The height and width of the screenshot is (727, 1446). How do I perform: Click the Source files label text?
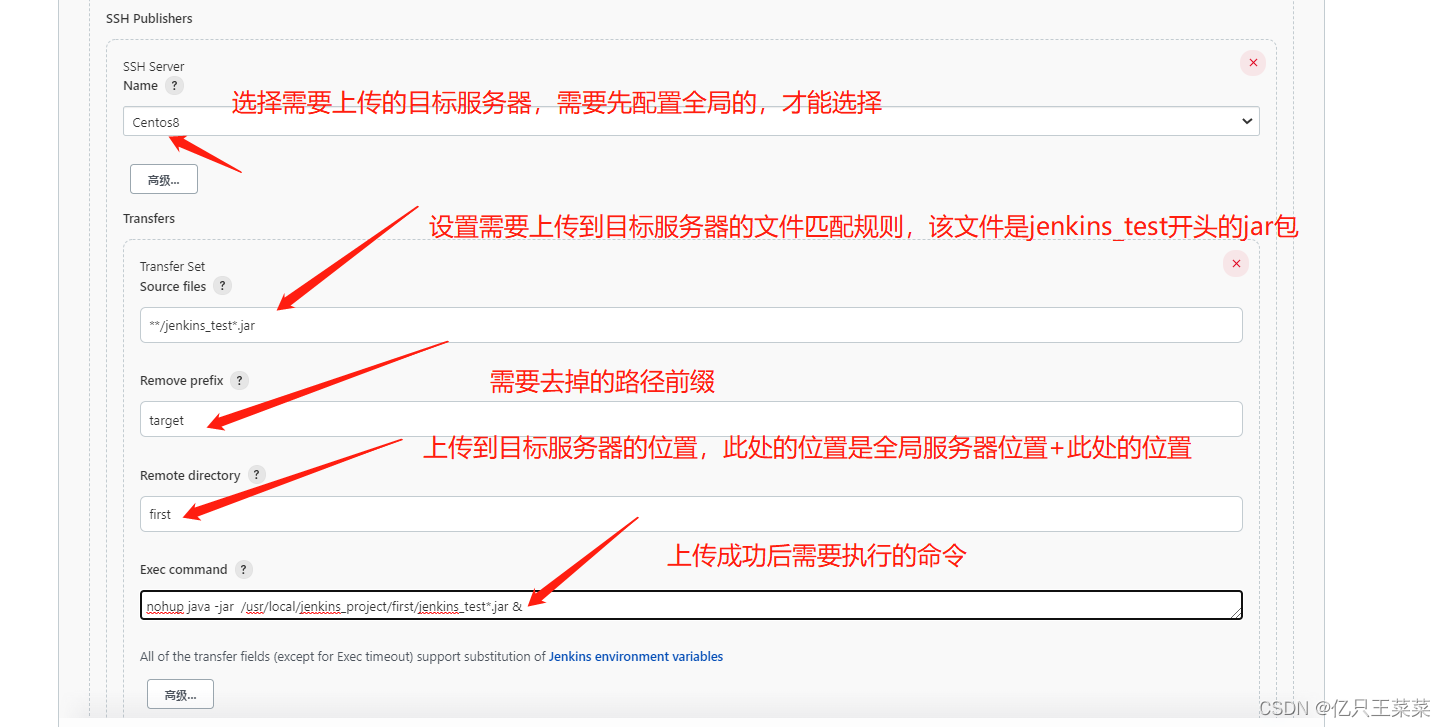click(173, 286)
